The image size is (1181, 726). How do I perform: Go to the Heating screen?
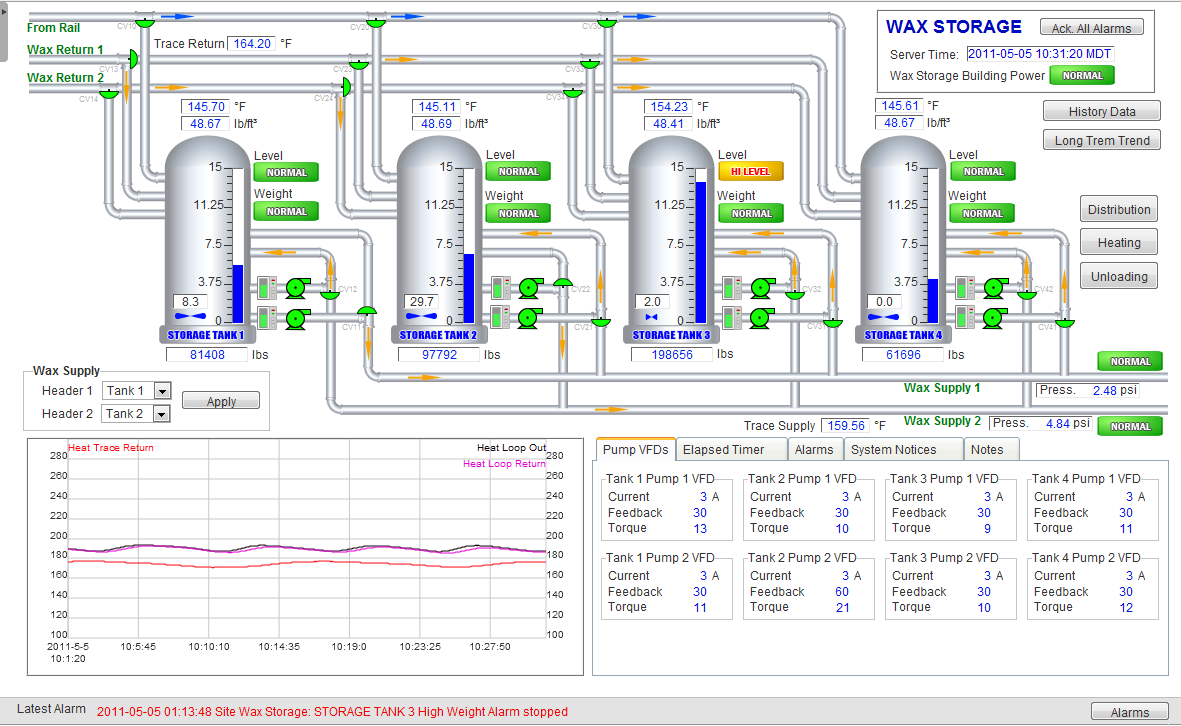click(x=1118, y=243)
